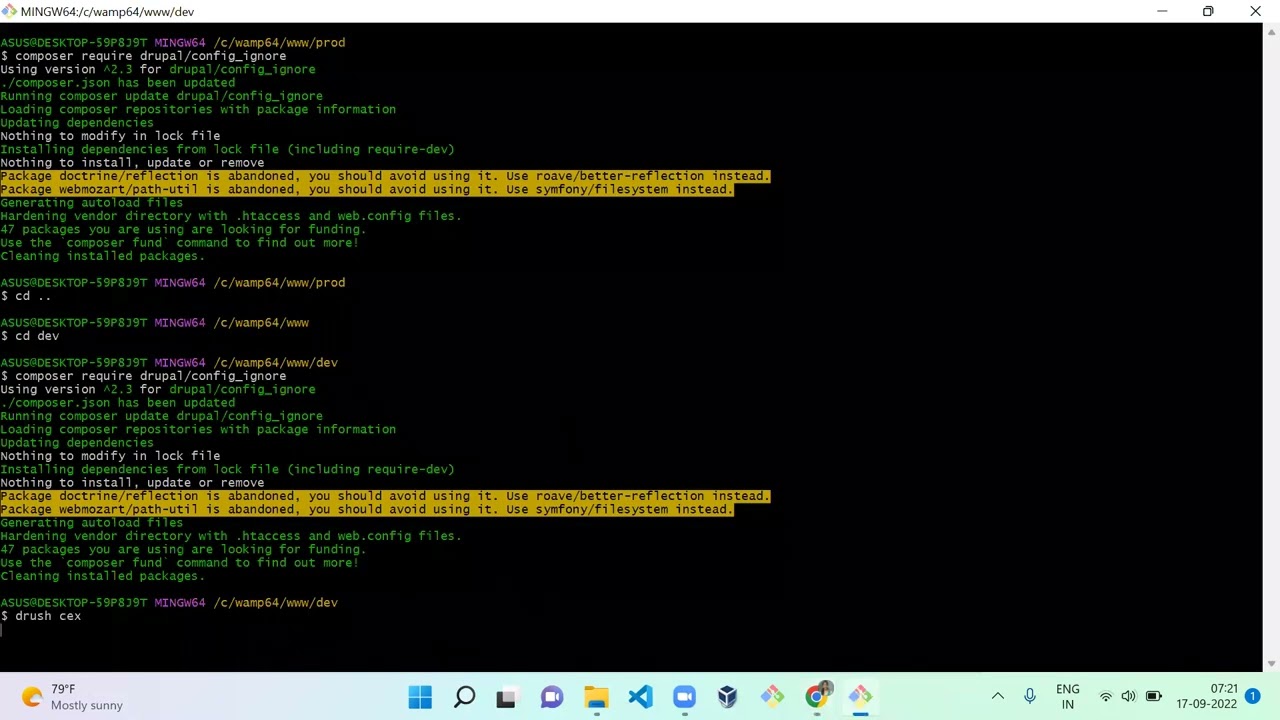Select the active Git Bash taskbar icon
The image size is (1280, 720).
click(x=860, y=697)
